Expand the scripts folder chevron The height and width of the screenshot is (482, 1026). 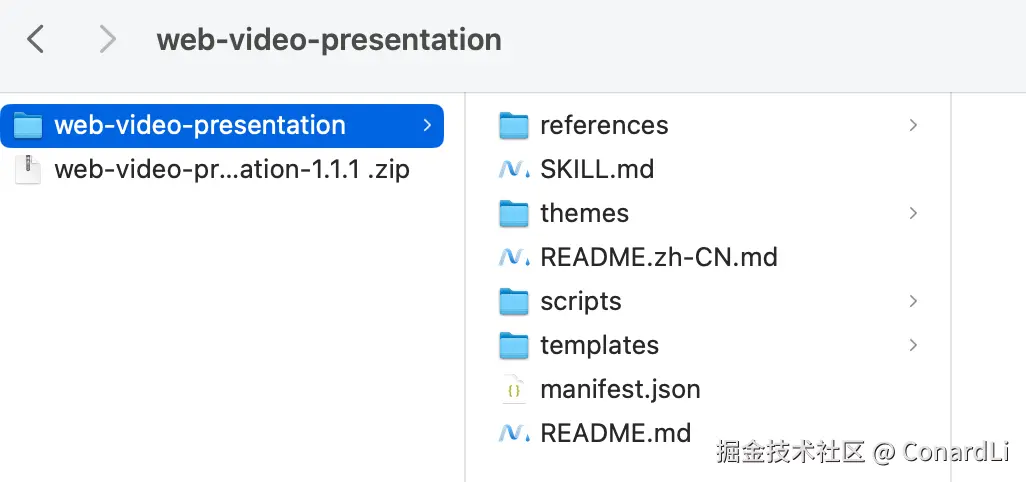pyautogui.click(x=913, y=301)
